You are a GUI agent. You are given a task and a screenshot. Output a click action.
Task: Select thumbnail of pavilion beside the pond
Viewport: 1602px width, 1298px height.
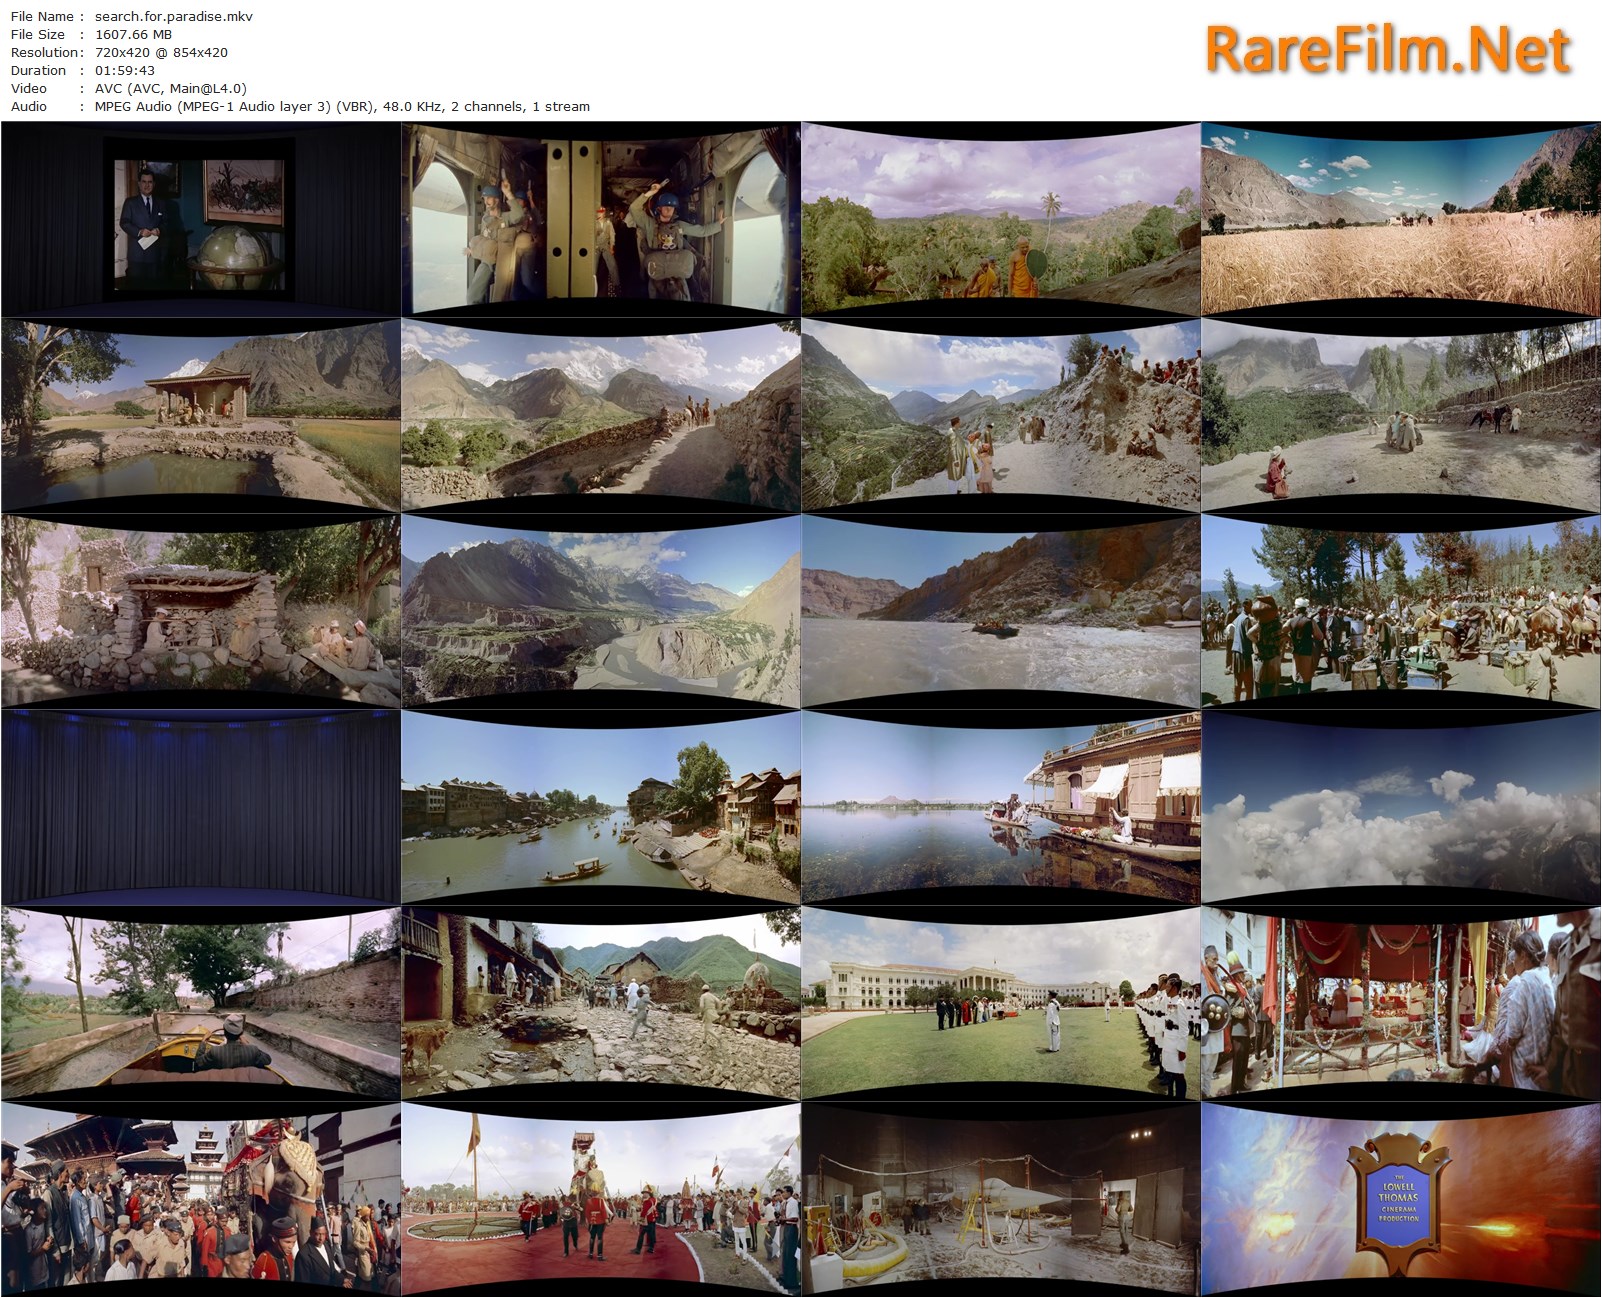point(201,415)
